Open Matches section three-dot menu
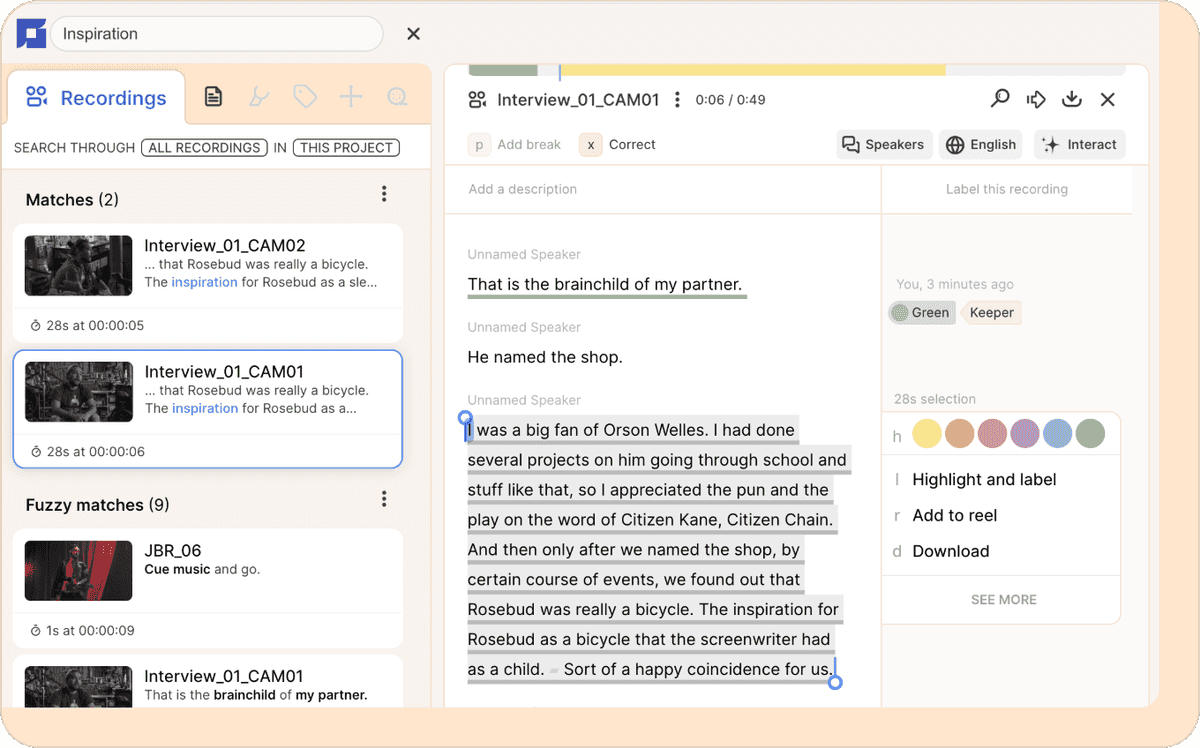The height and width of the screenshot is (748, 1200). coord(384,194)
